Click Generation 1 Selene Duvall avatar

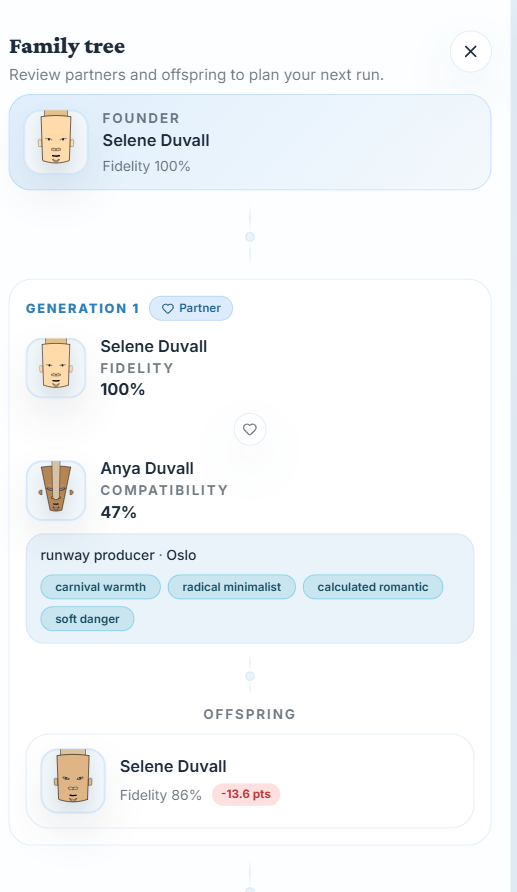point(56,368)
